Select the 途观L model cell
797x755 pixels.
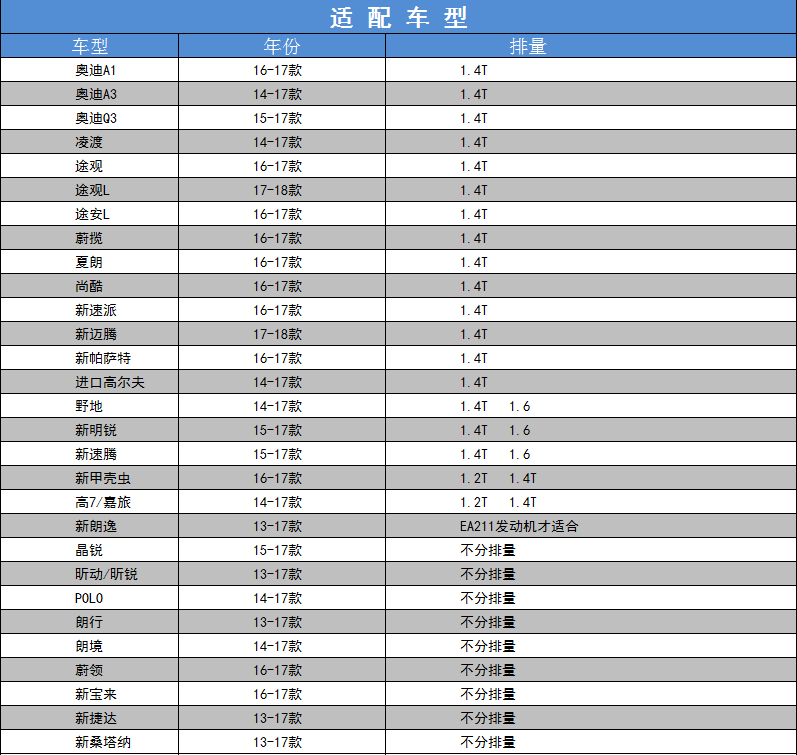click(x=89, y=190)
